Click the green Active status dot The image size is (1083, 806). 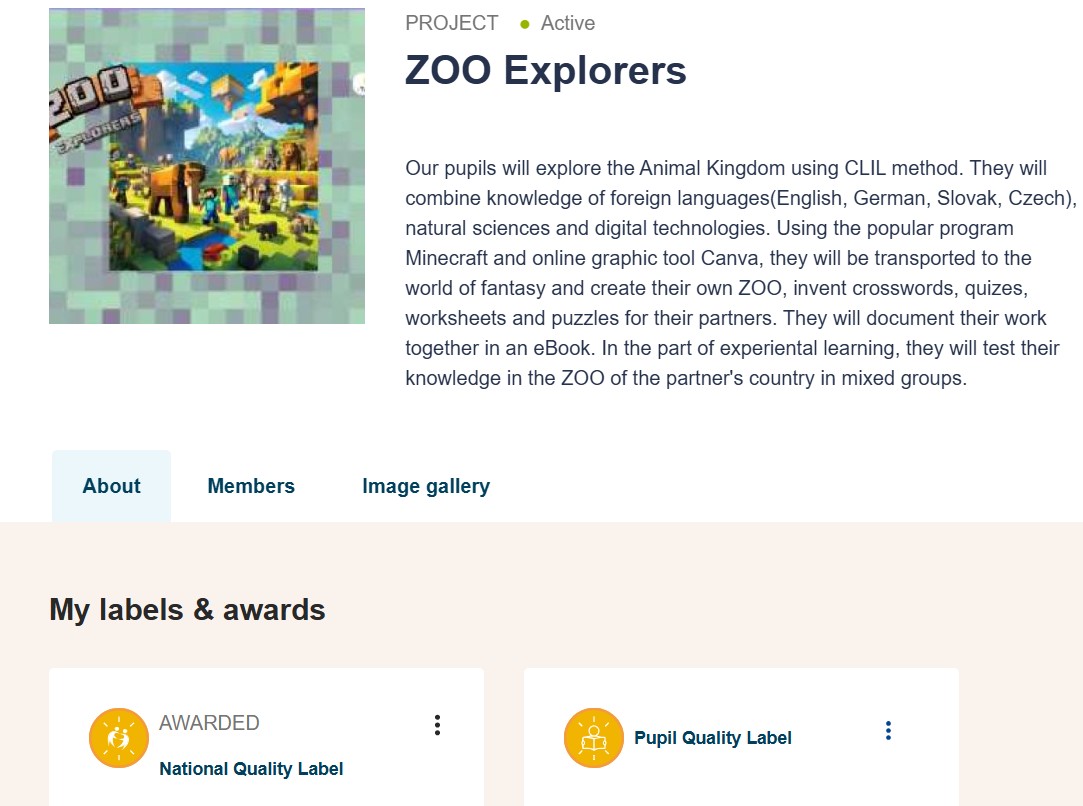click(525, 24)
